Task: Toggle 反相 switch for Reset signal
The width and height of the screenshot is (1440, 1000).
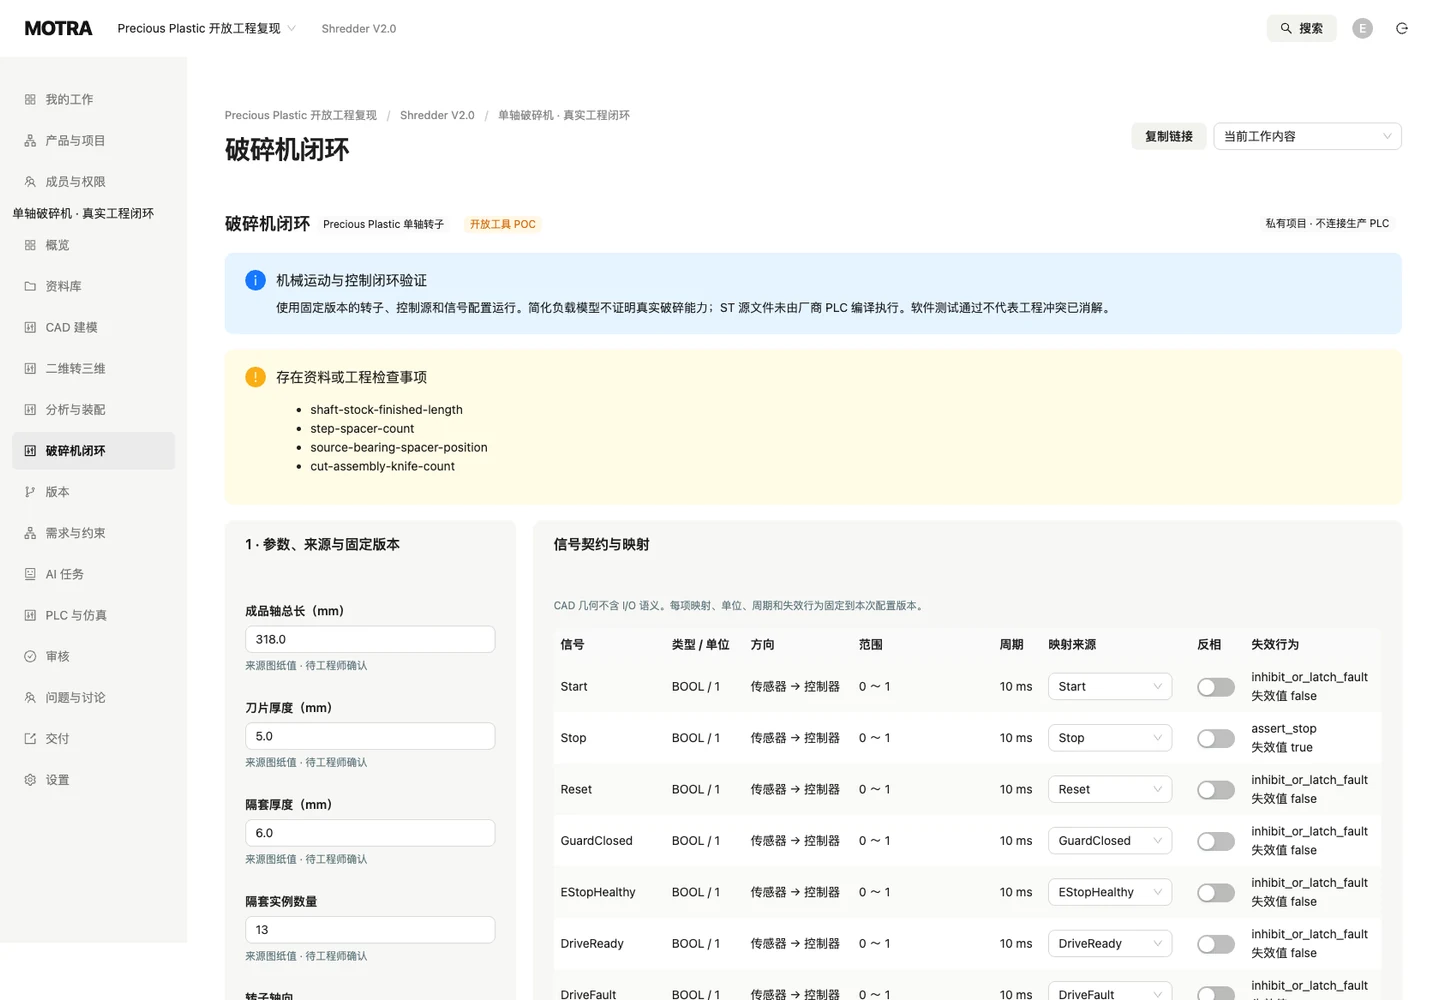Action: tap(1216, 790)
